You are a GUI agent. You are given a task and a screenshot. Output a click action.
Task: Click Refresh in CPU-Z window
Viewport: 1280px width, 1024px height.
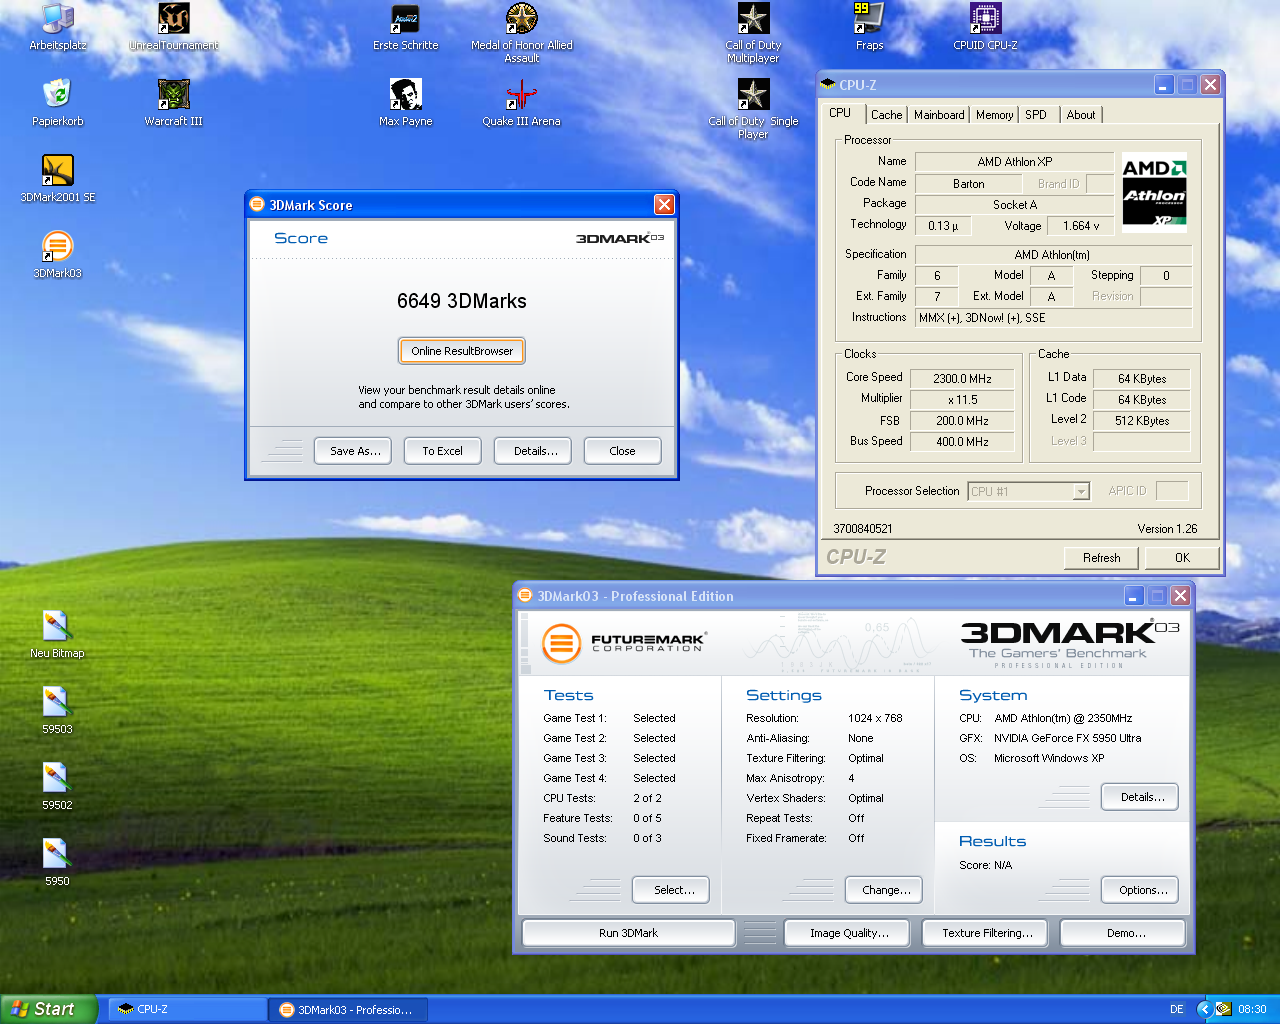click(x=1101, y=558)
